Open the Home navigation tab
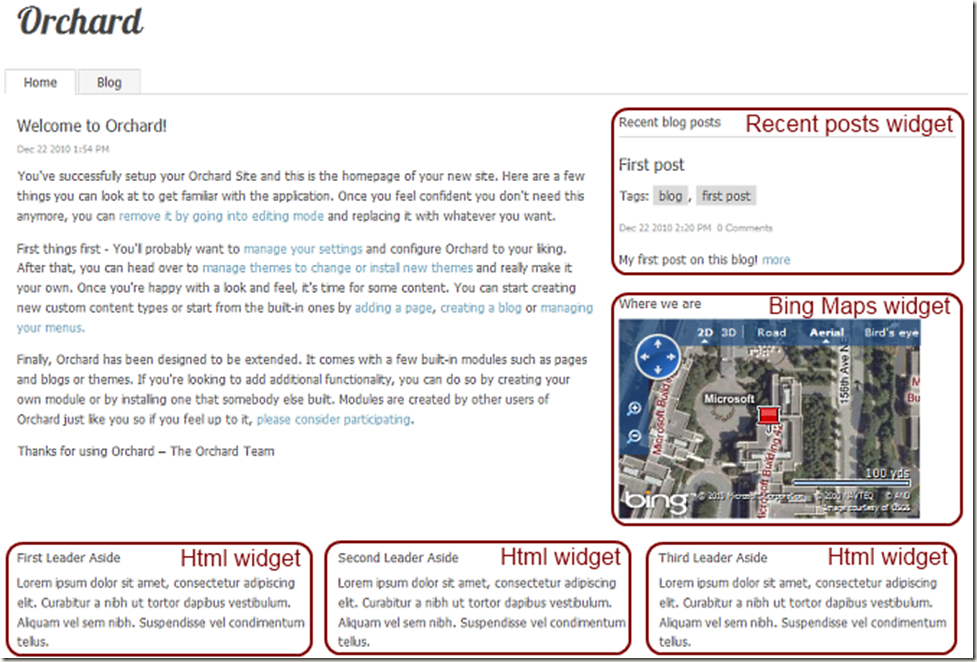The image size is (977, 662). click(x=41, y=82)
